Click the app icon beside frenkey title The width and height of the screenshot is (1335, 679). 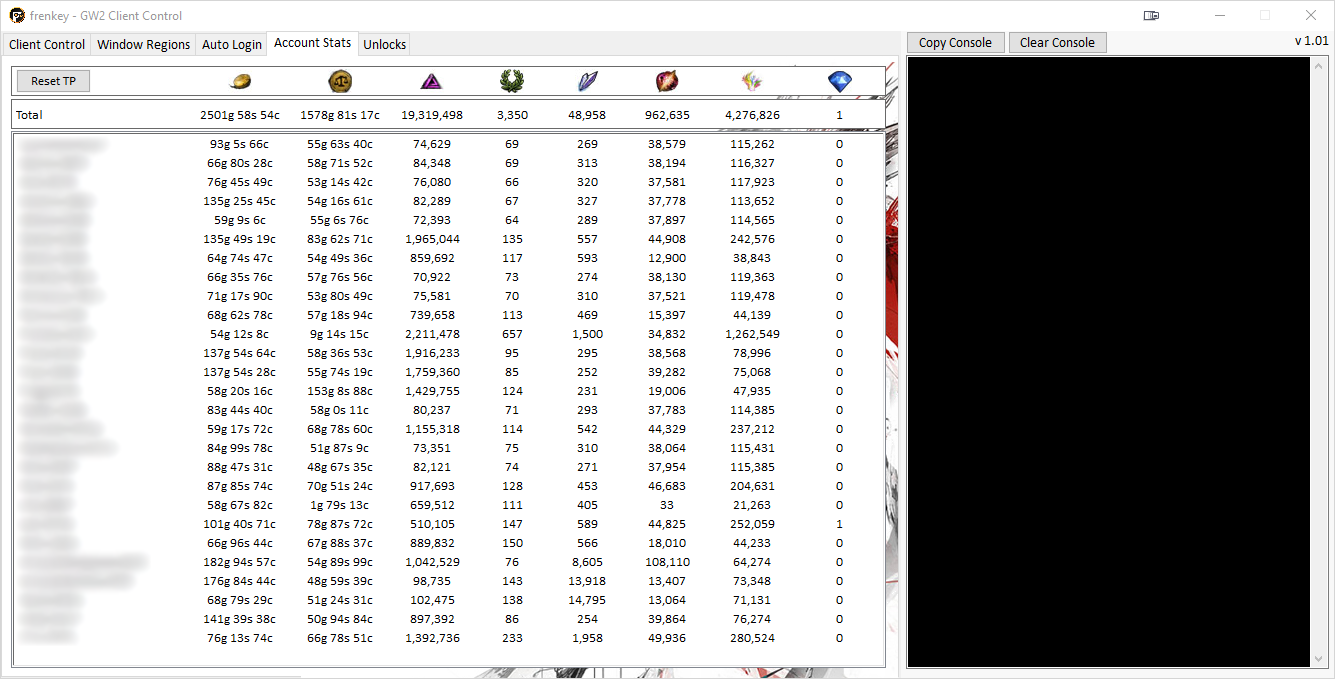[x=17, y=16]
